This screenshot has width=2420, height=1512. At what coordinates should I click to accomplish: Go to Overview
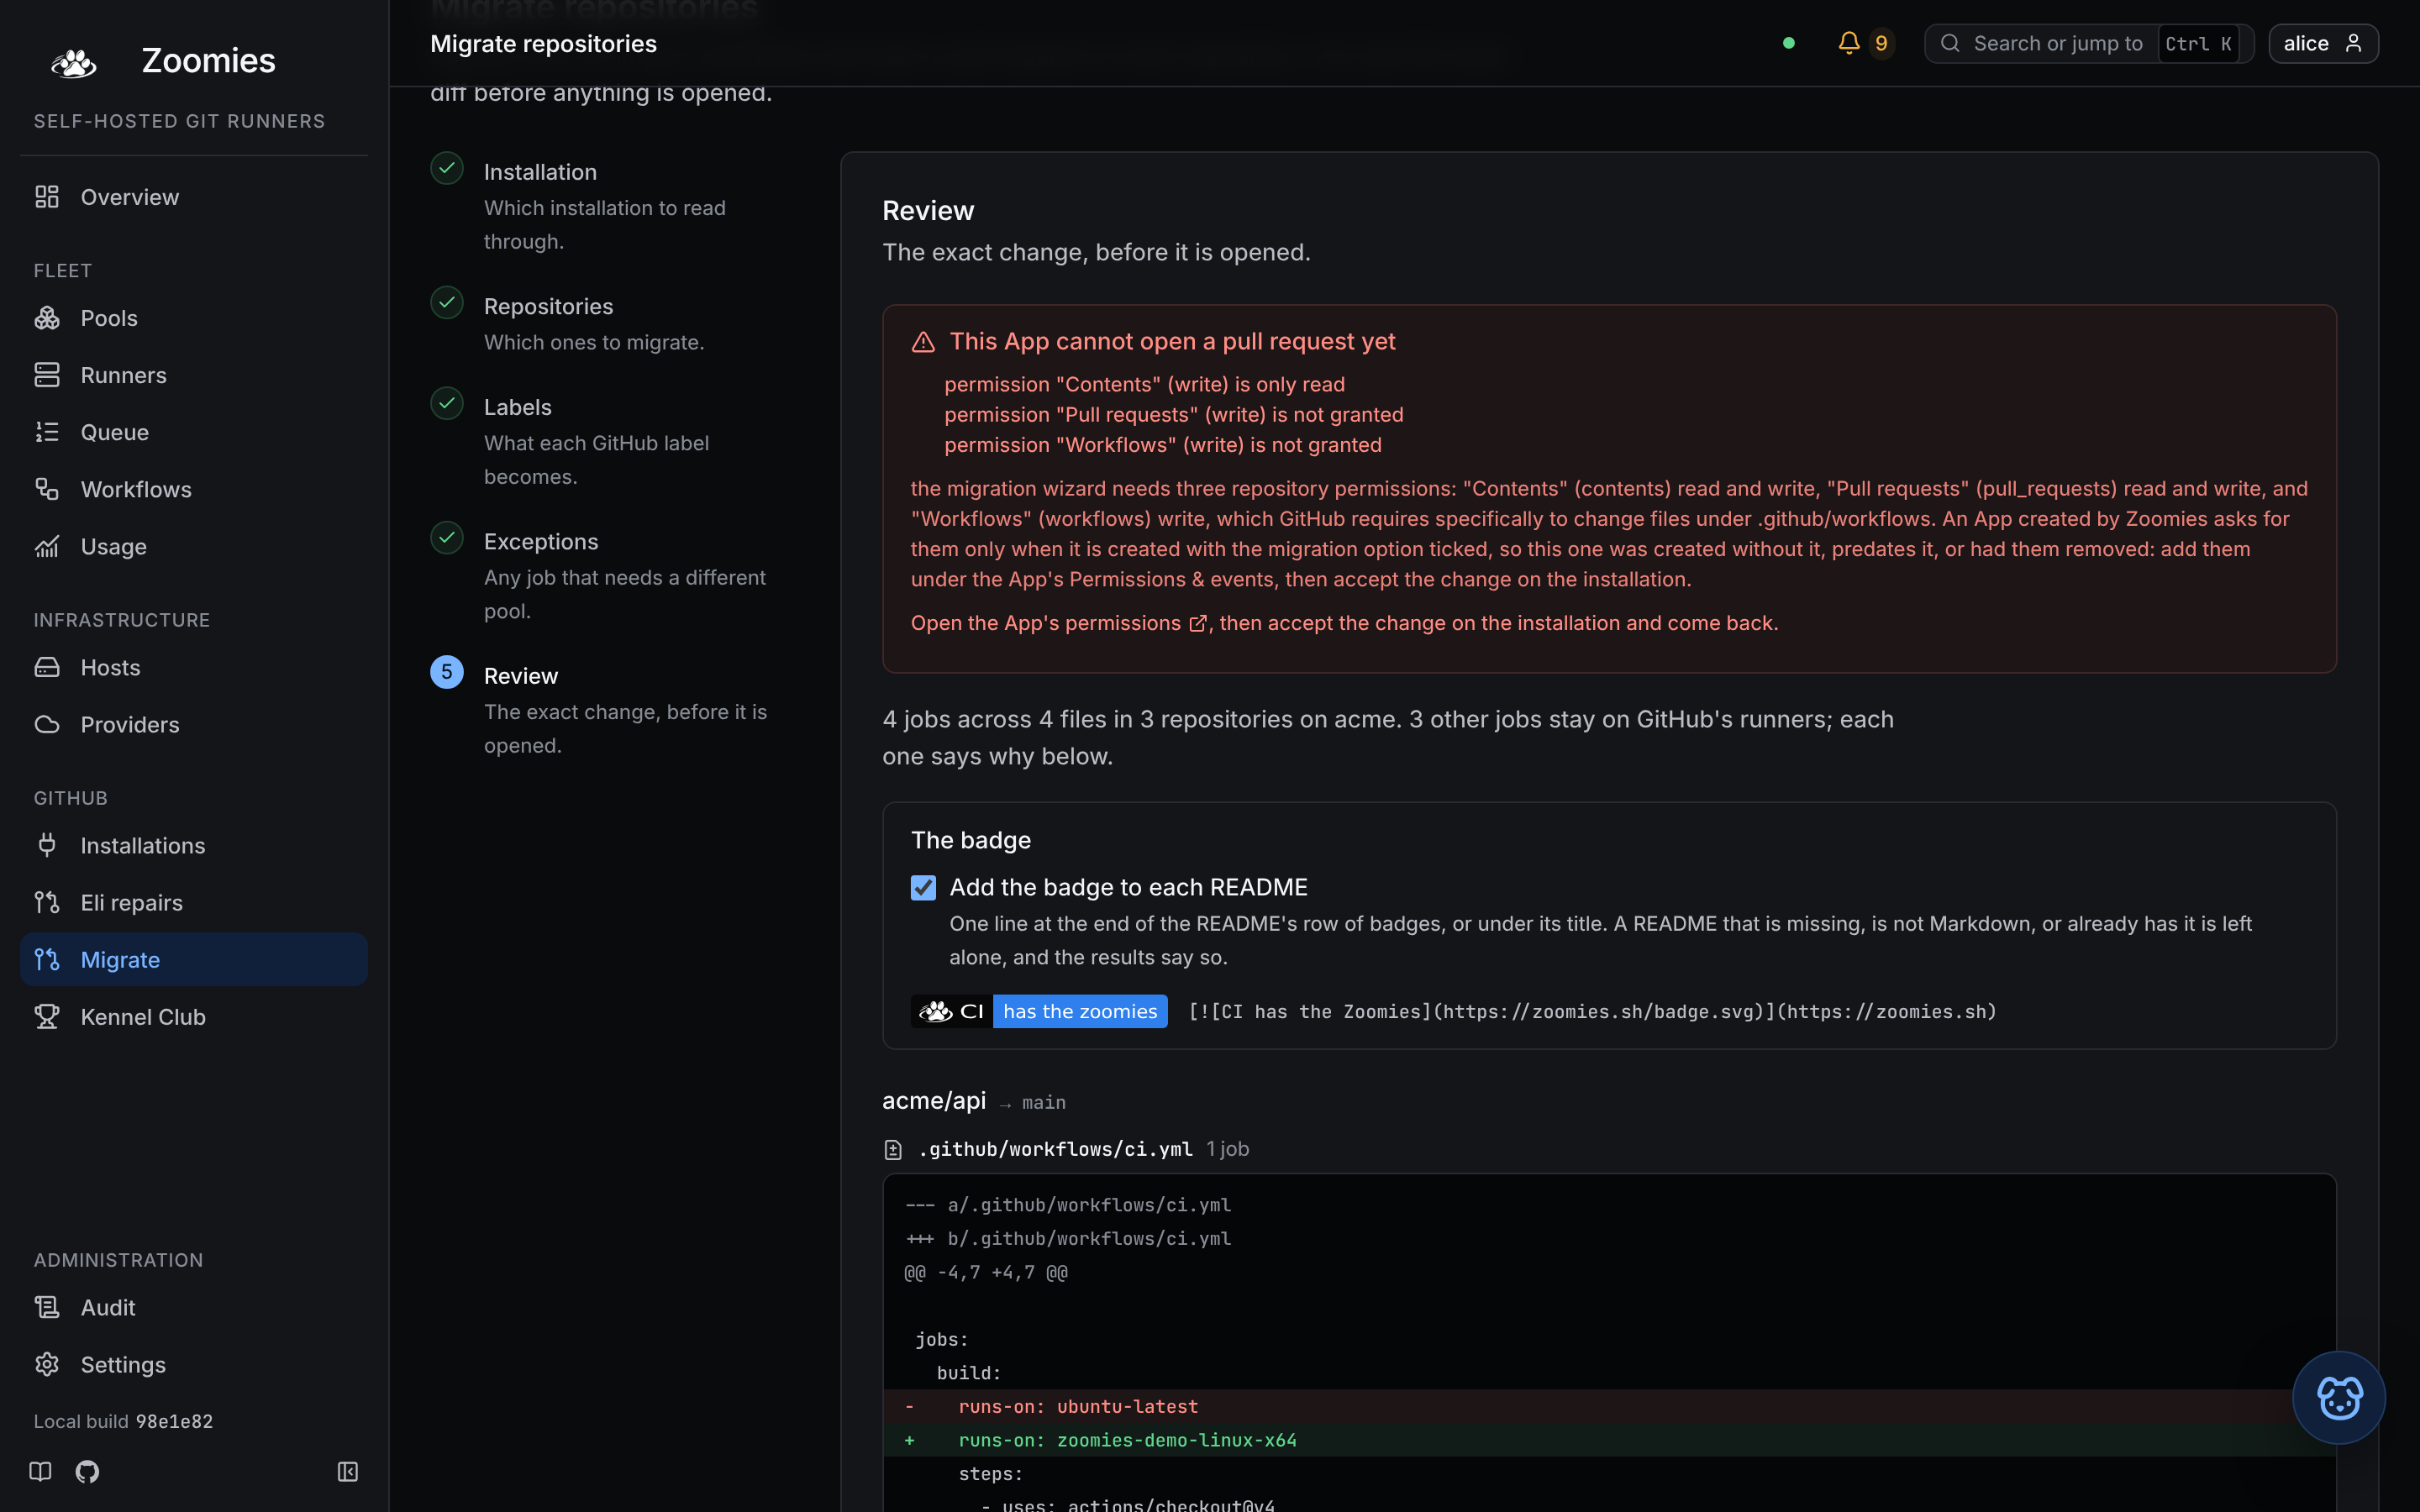pyautogui.click(x=194, y=197)
